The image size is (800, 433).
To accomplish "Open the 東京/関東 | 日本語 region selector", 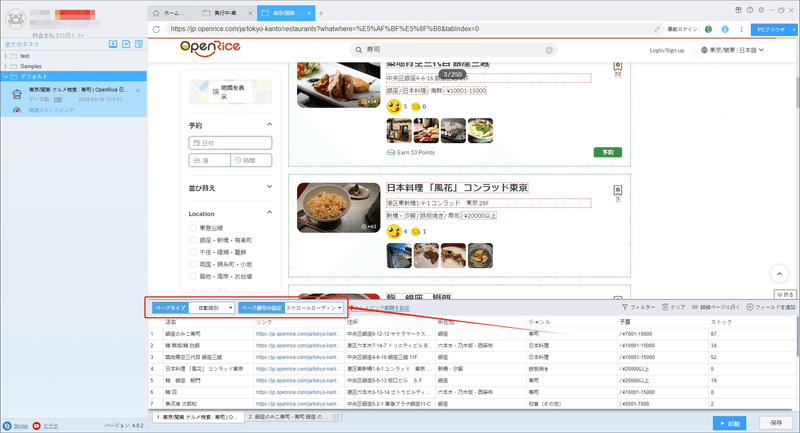I will [x=732, y=50].
